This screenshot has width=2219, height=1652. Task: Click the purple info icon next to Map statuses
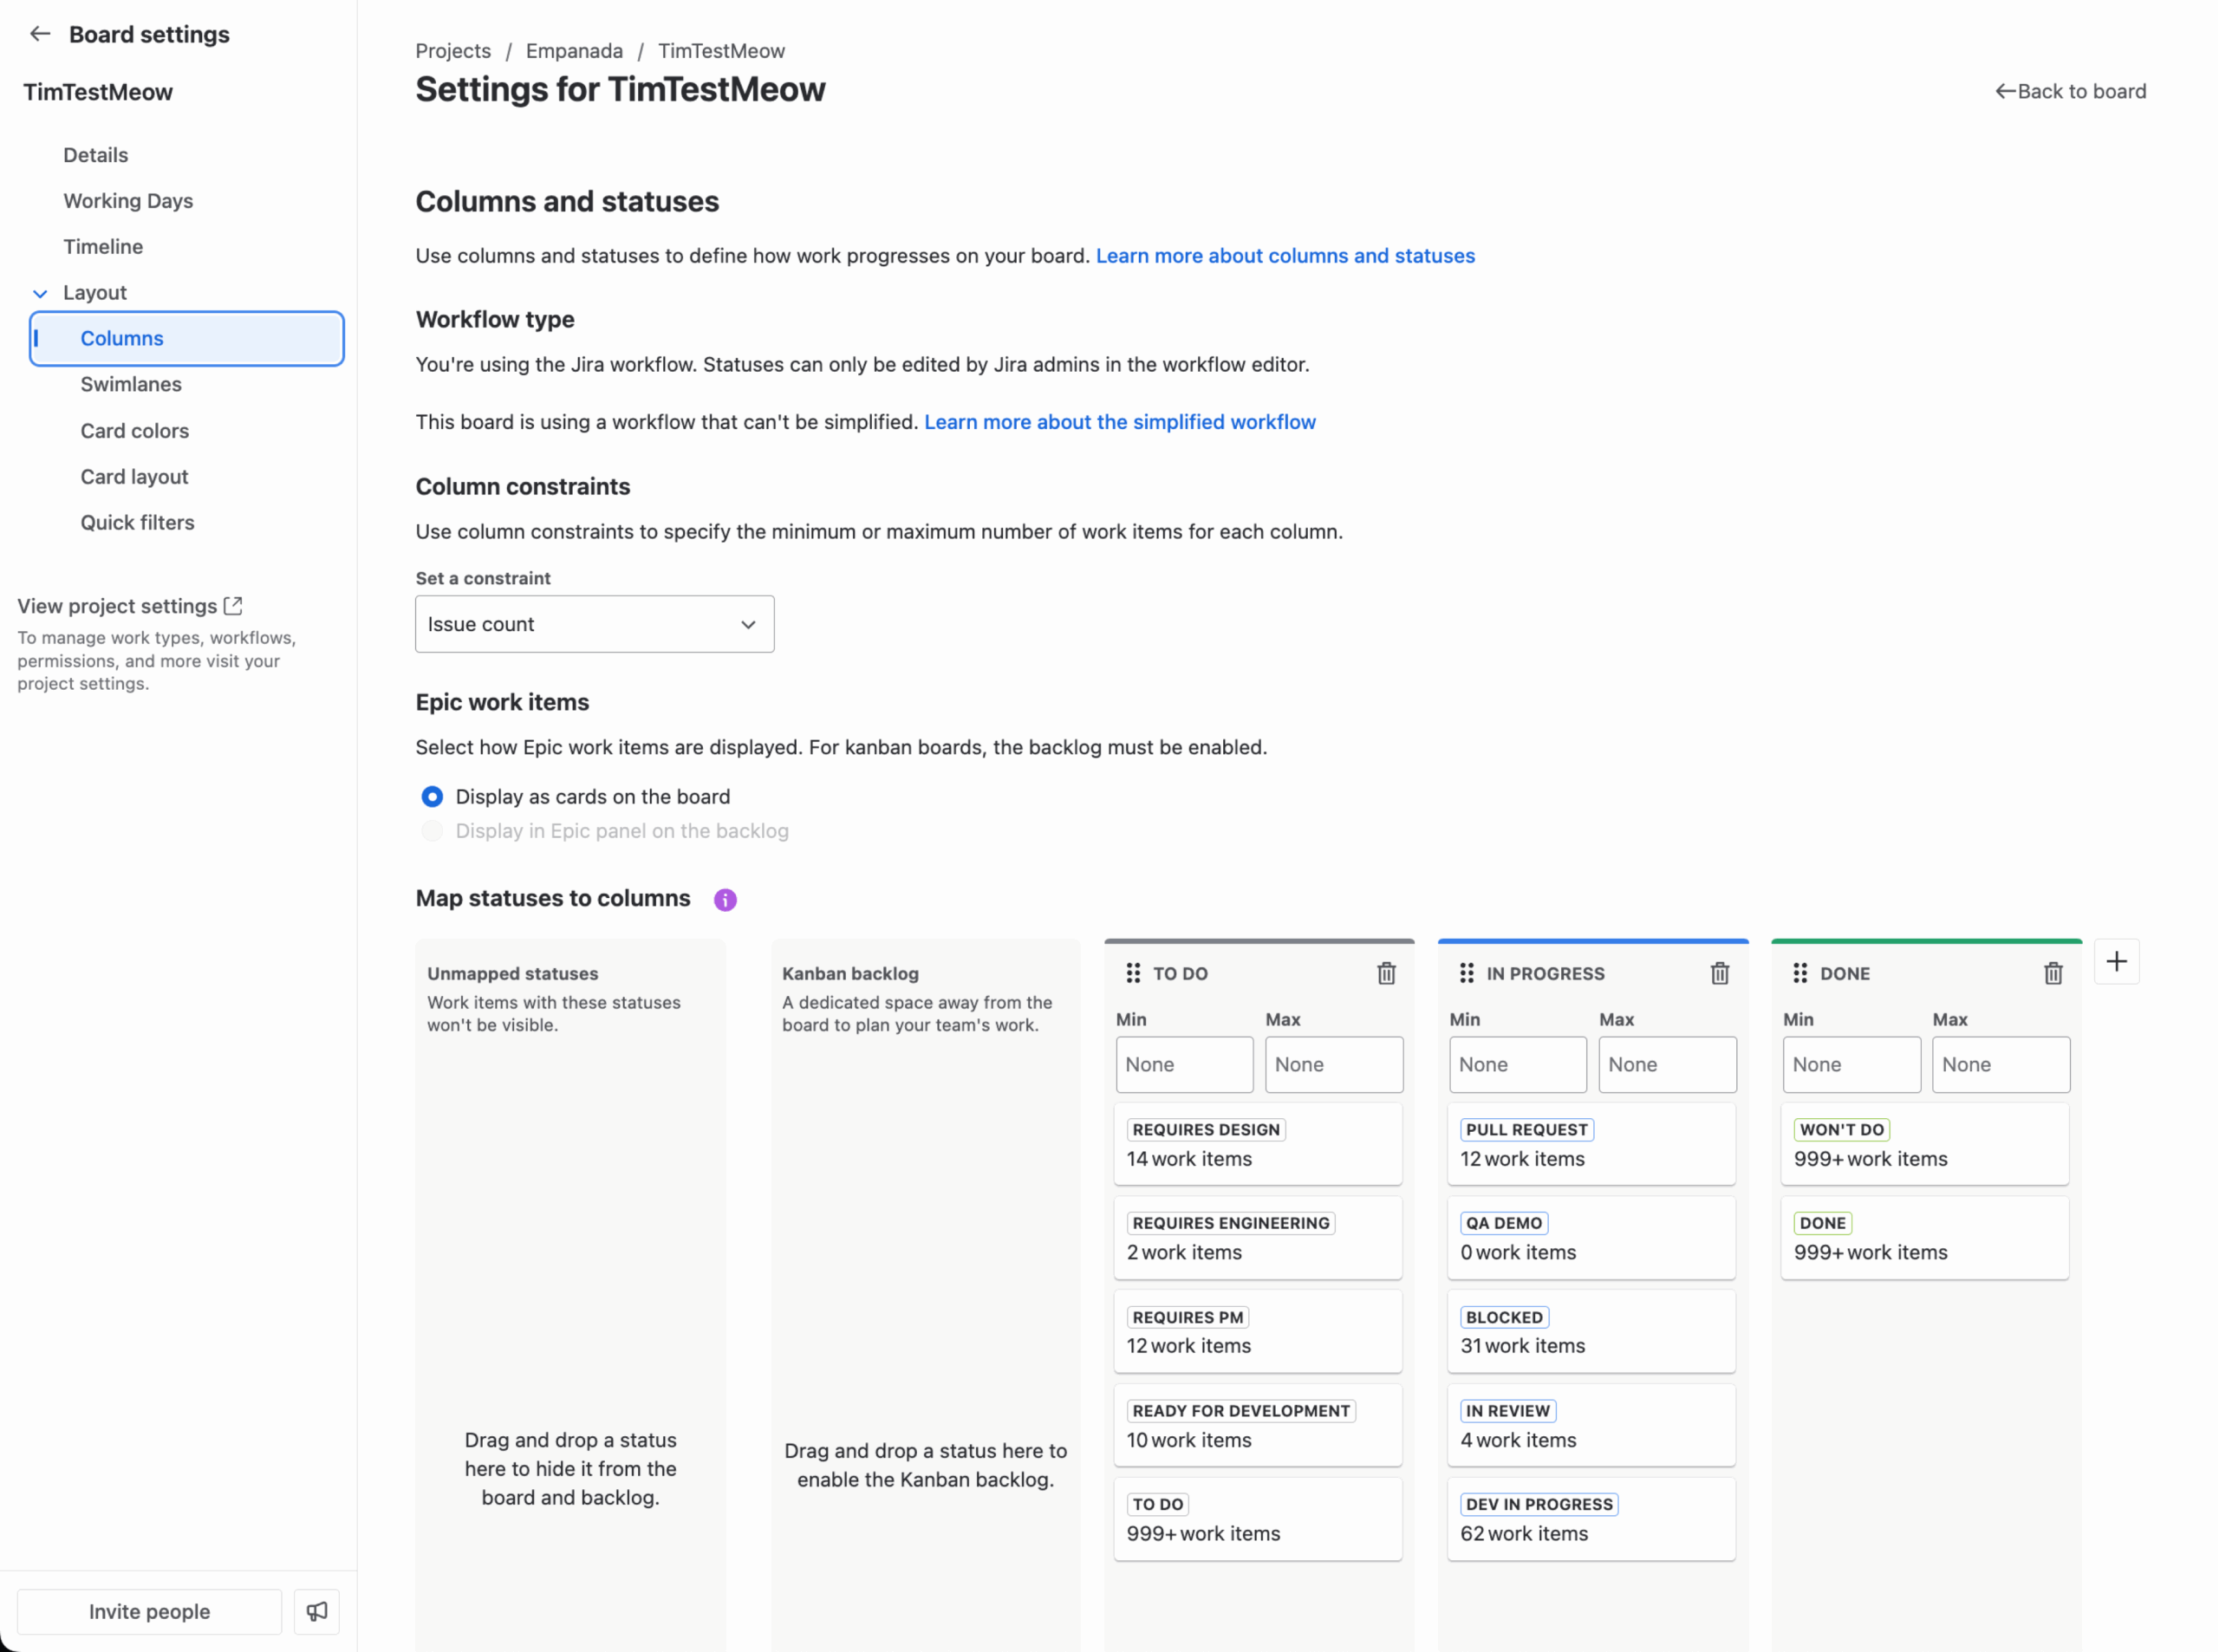point(725,900)
